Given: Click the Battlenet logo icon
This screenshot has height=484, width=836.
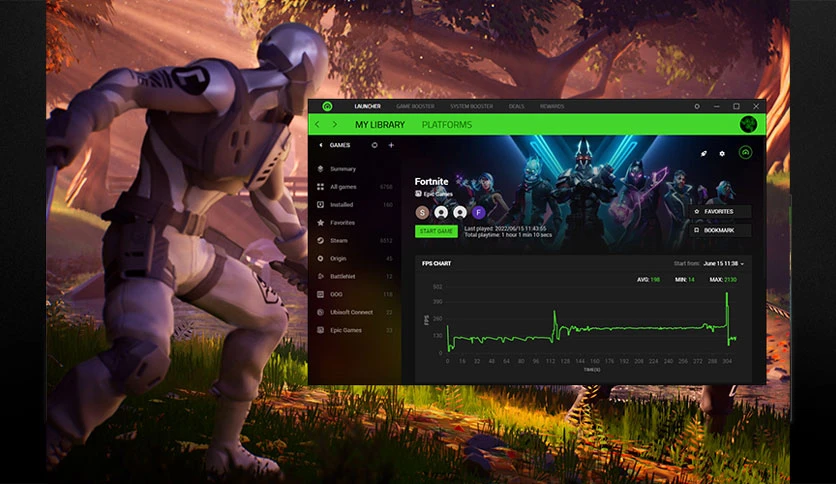Looking at the screenshot, I should click(320, 276).
